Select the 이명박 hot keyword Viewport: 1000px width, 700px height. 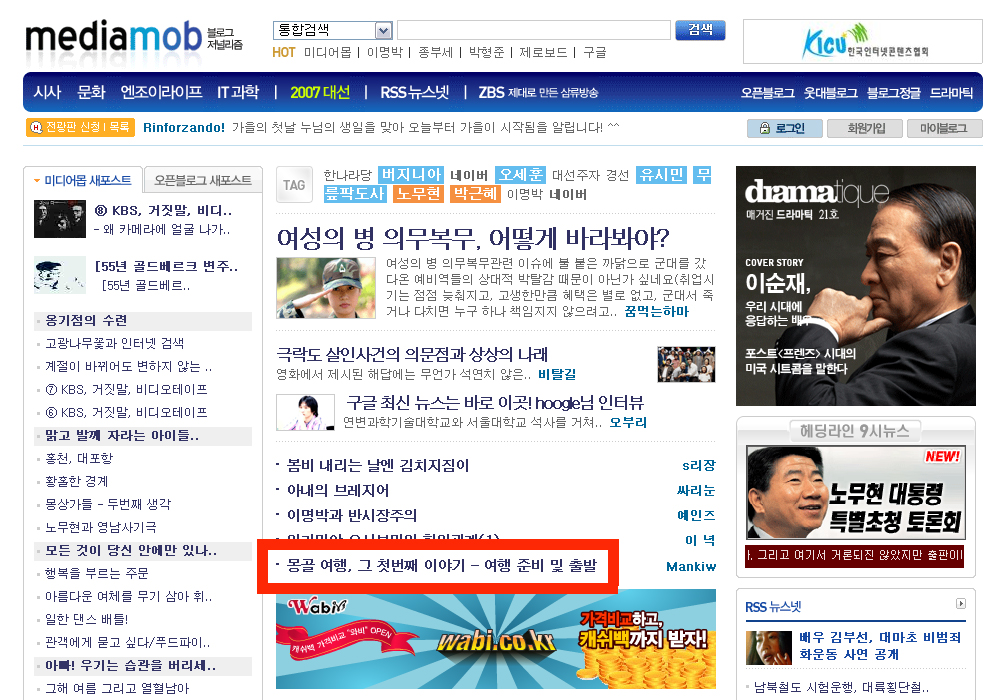(x=385, y=52)
